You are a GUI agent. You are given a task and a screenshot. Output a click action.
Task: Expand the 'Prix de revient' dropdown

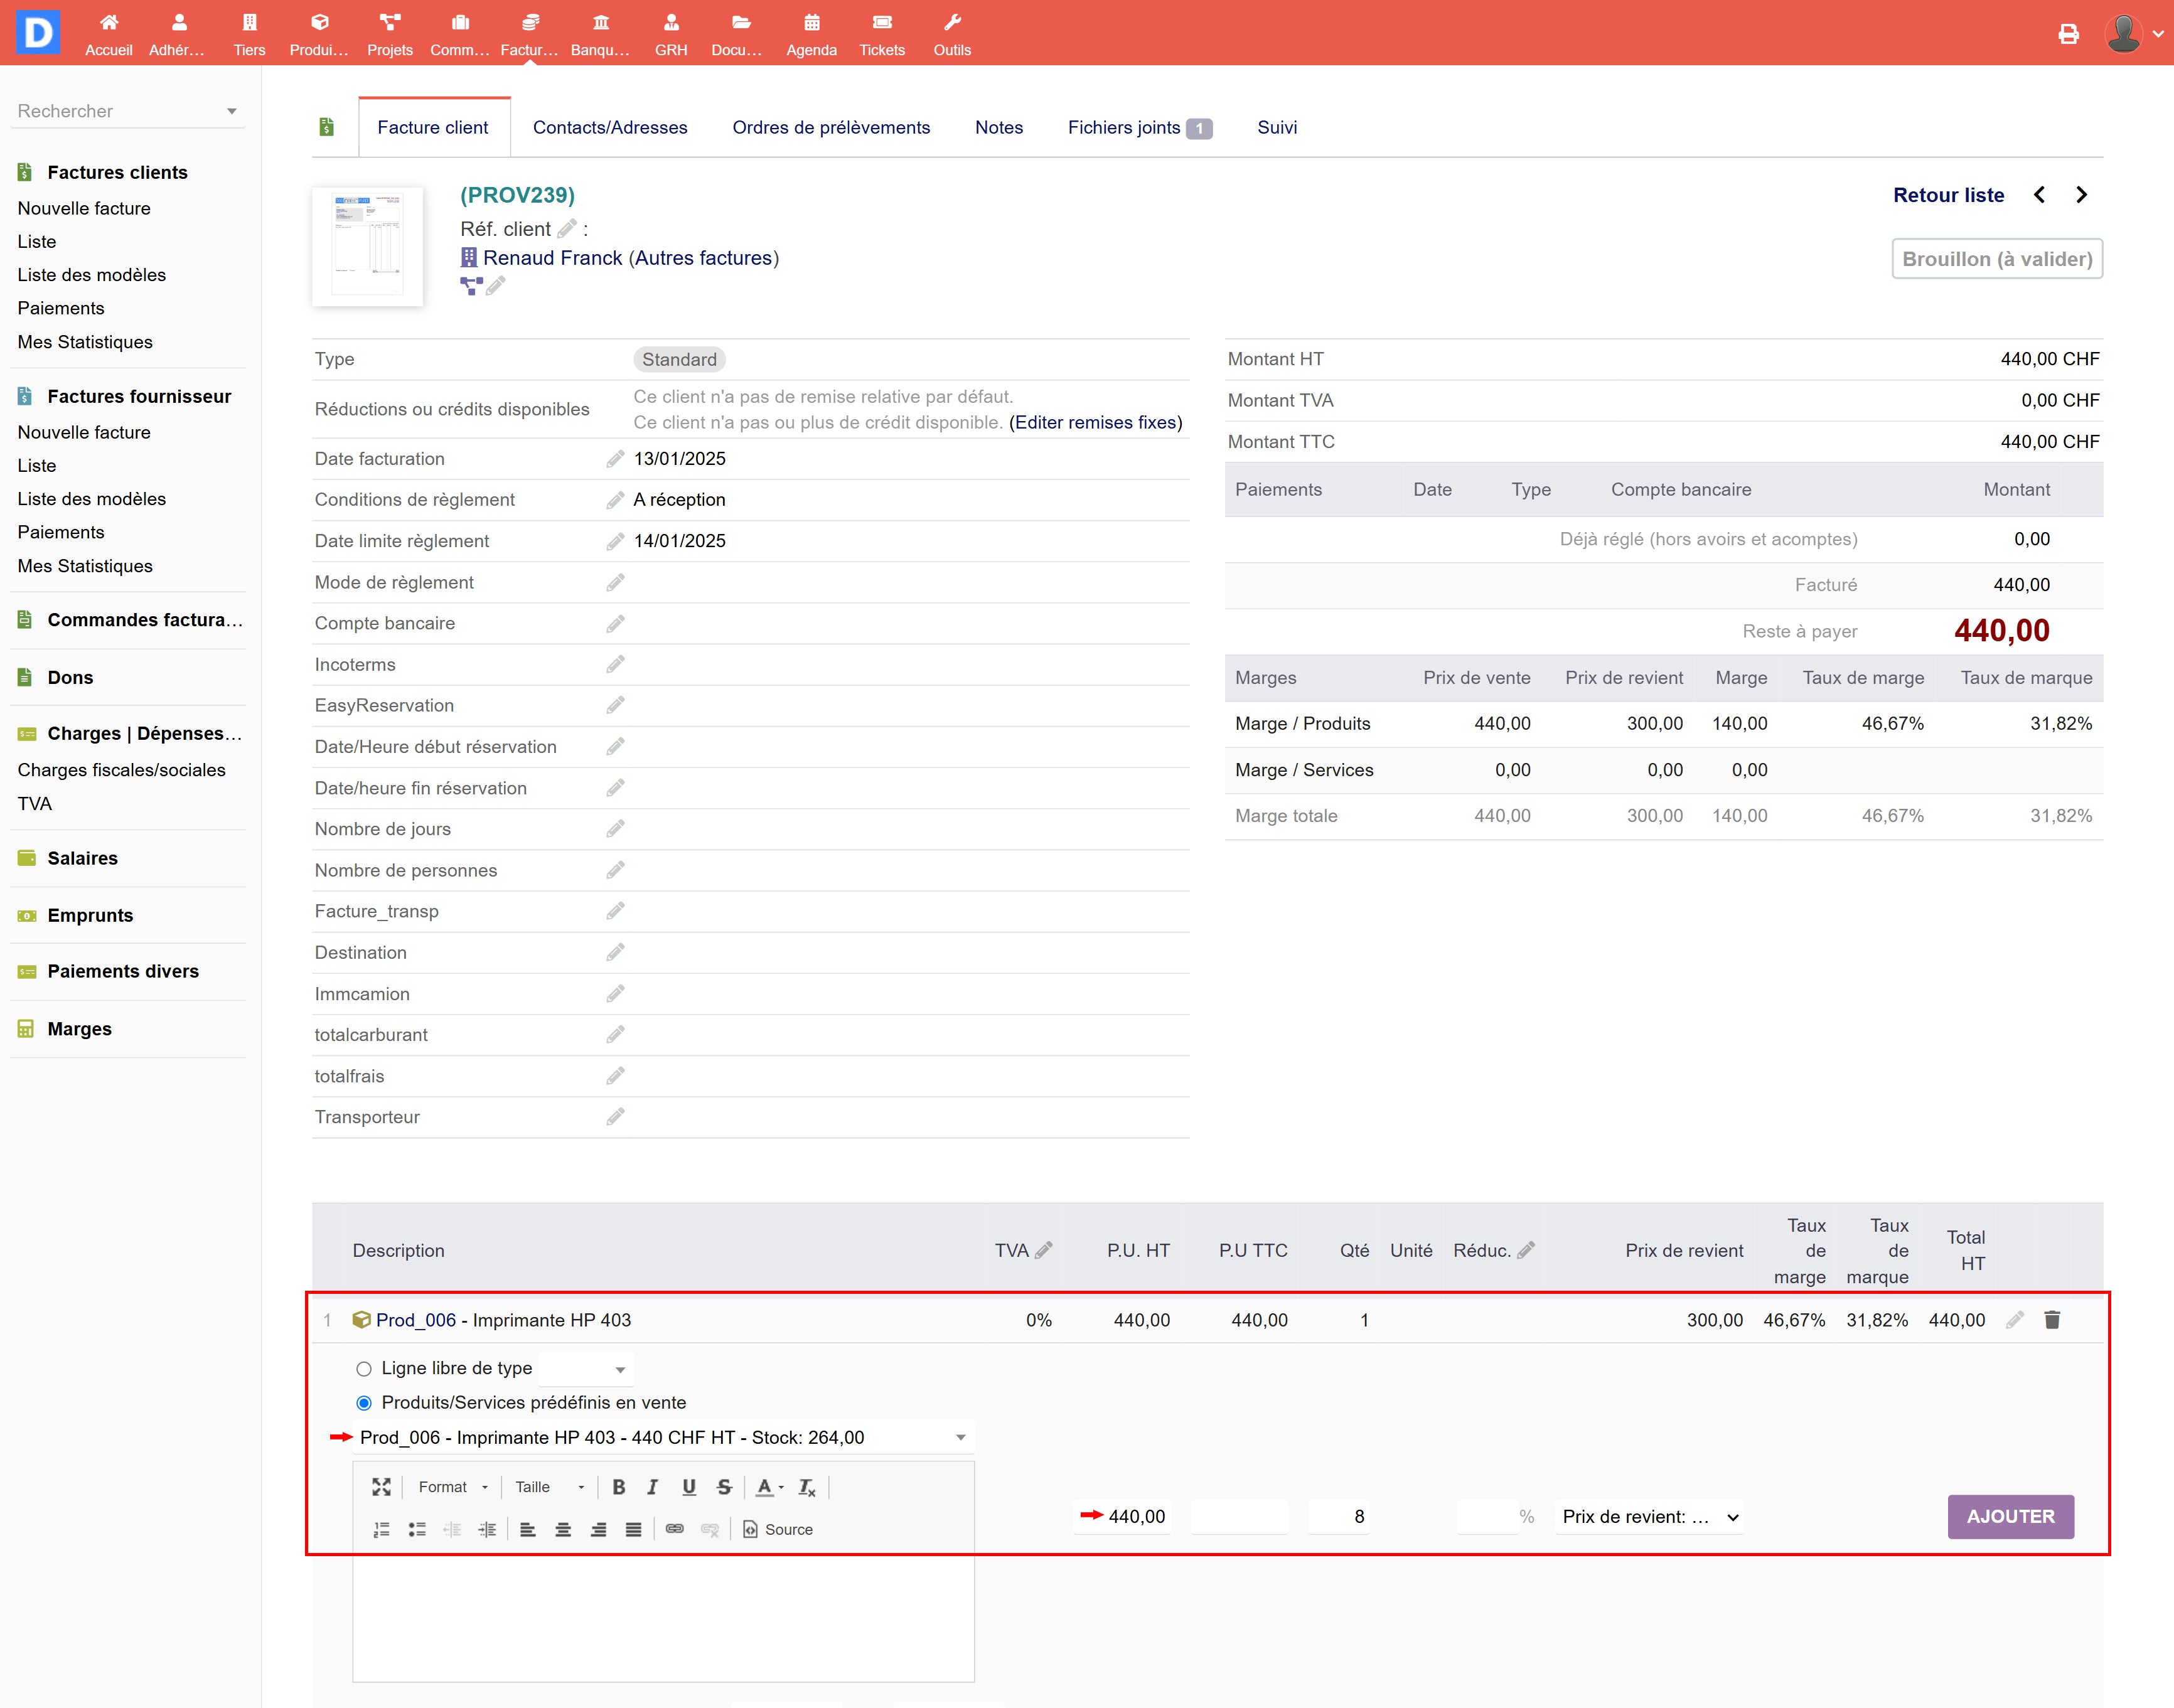click(x=1649, y=1517)
